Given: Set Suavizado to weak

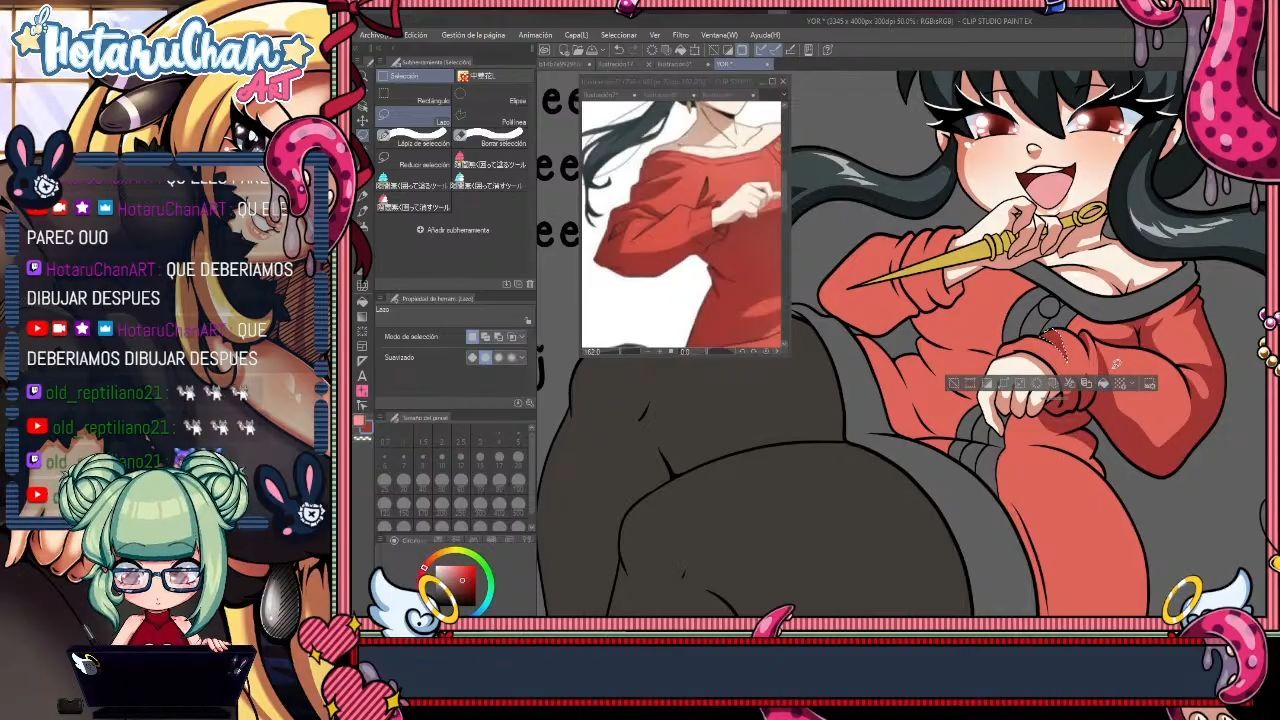Looking at the screenshot, I should point(485,358).
